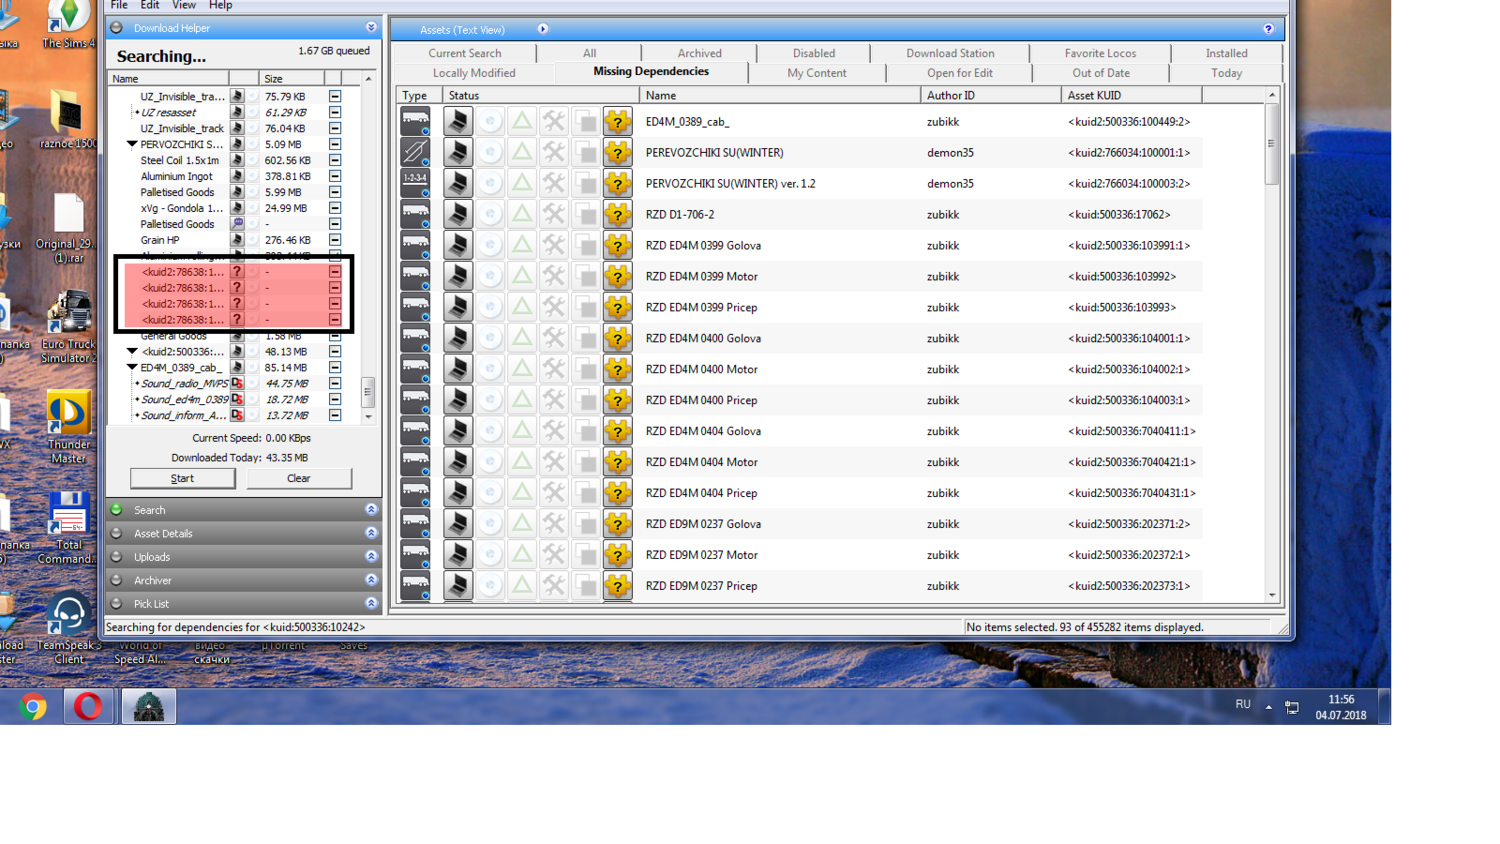Switch to the Out of Date tab
The height and width of the screenshot is (844, 1500).
point(1100,73)
